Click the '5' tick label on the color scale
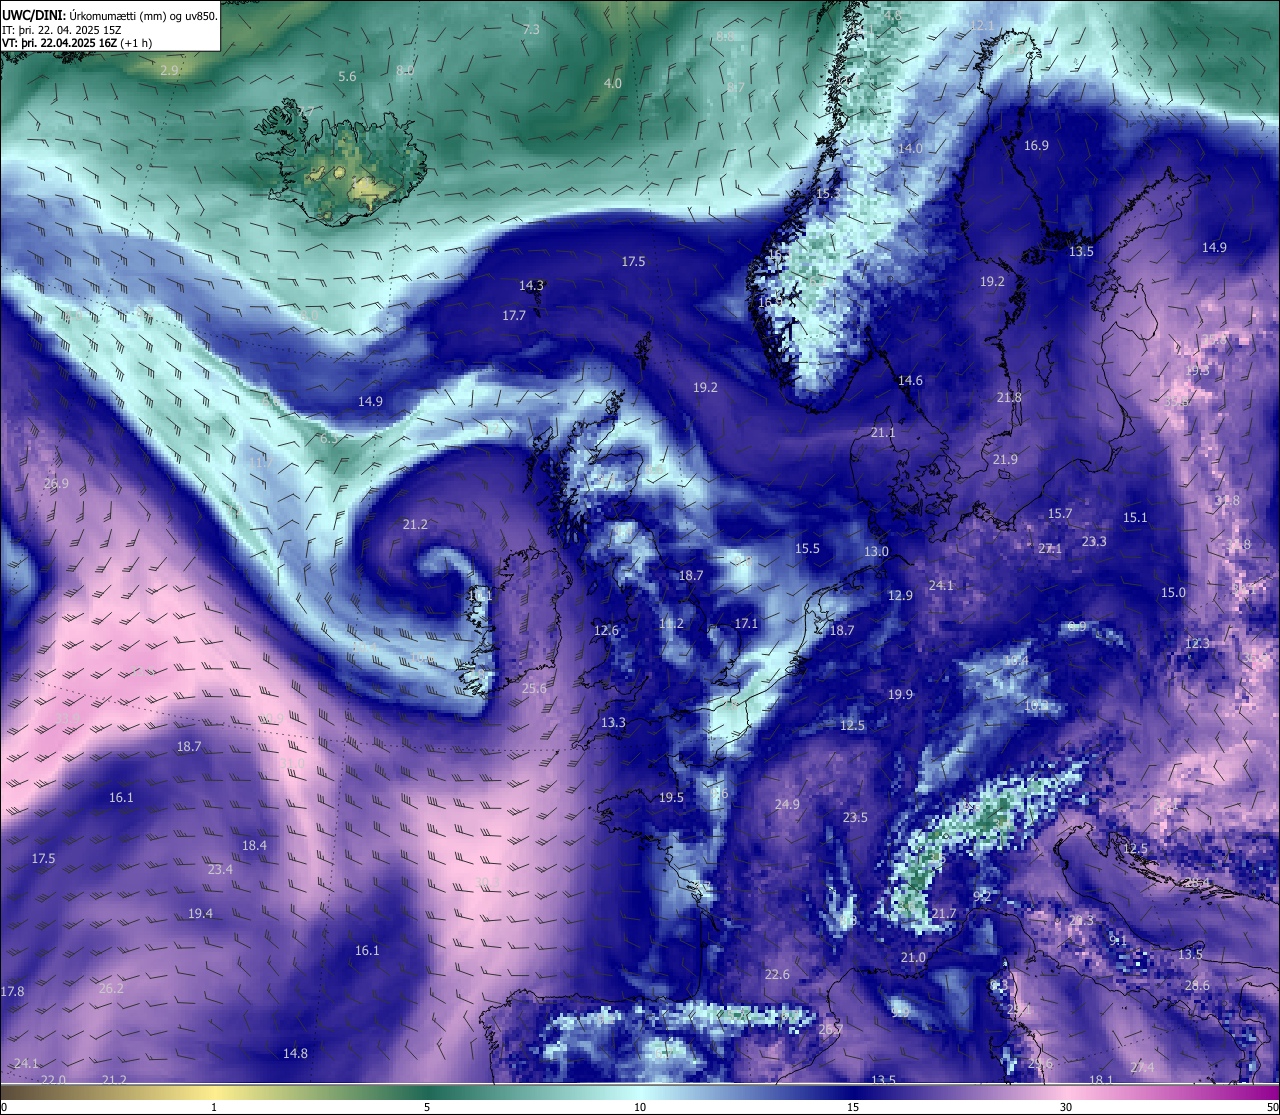Screen dimensions: 1280x1115 (x=427, y=1107)
